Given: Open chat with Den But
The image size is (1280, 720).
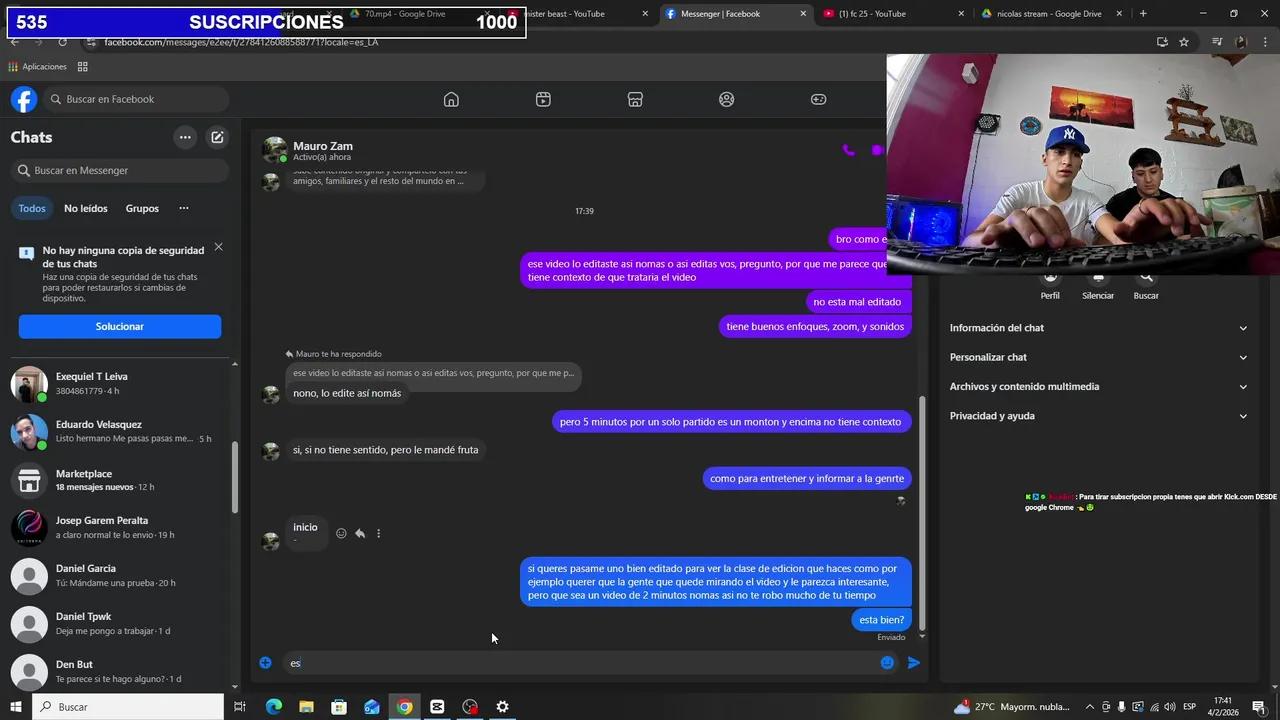Looking at the screenshot, I should point(118,671).
